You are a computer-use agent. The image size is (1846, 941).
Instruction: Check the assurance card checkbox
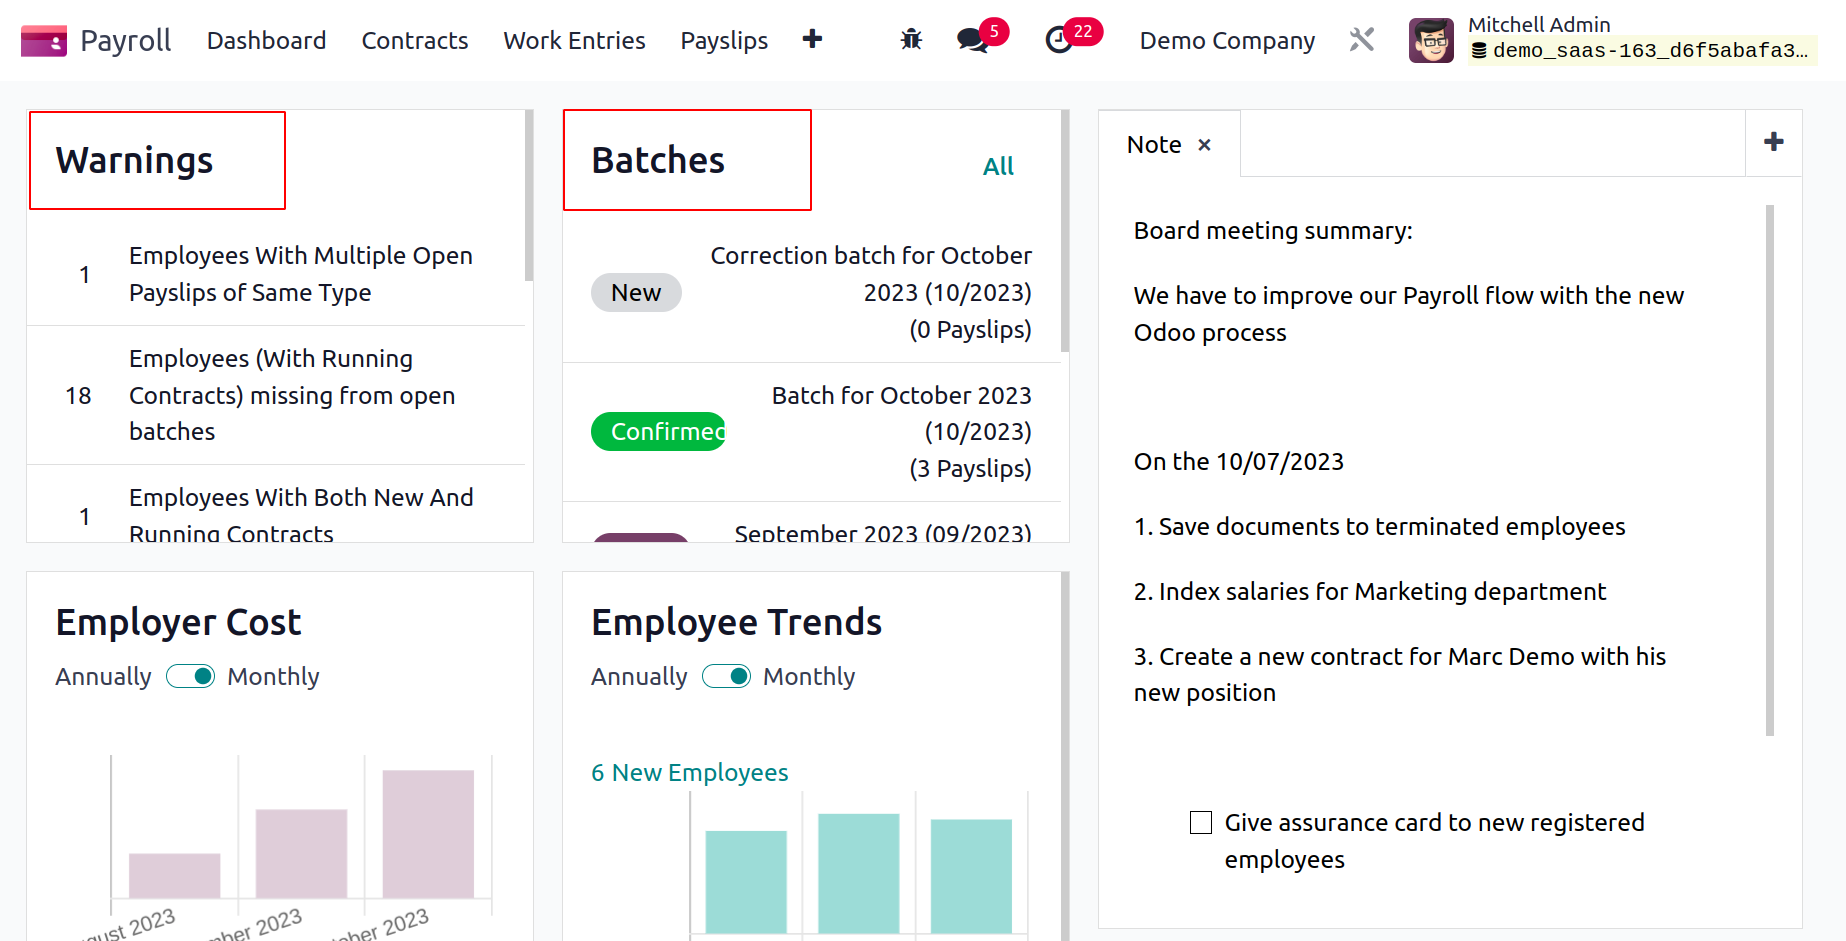(x=1201, y=822)
